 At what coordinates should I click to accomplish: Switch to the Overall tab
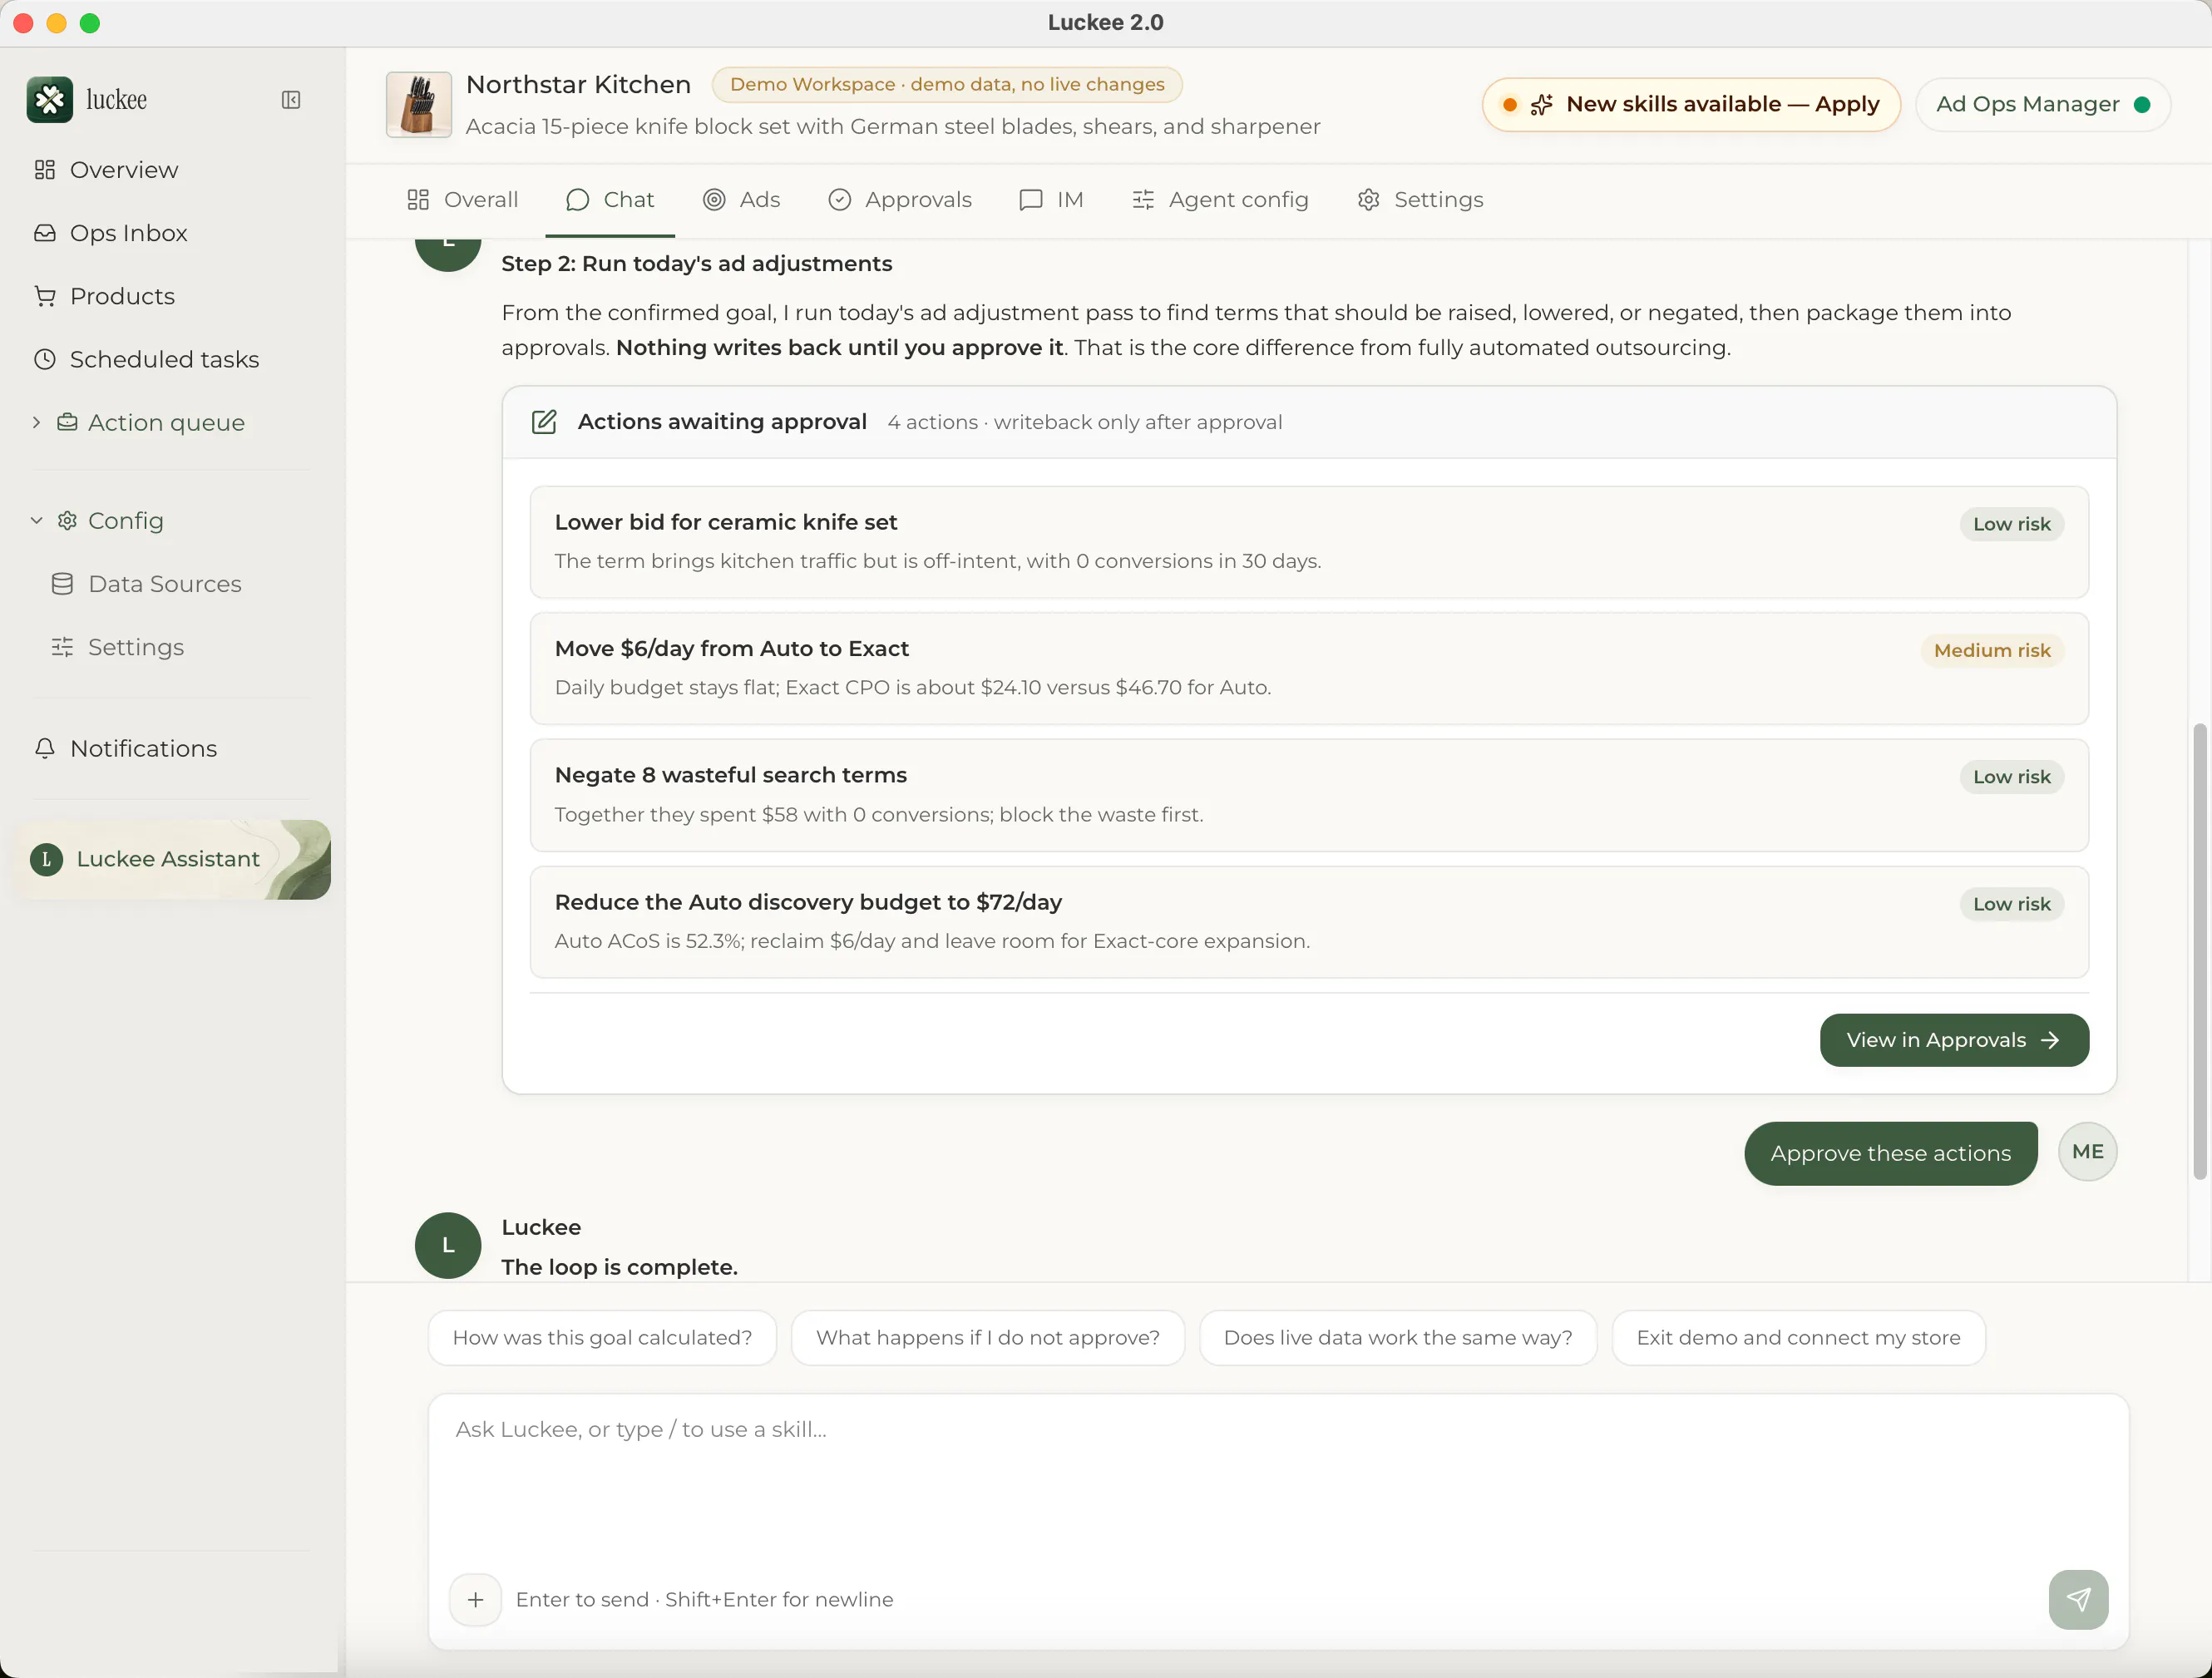pos(462,200)
